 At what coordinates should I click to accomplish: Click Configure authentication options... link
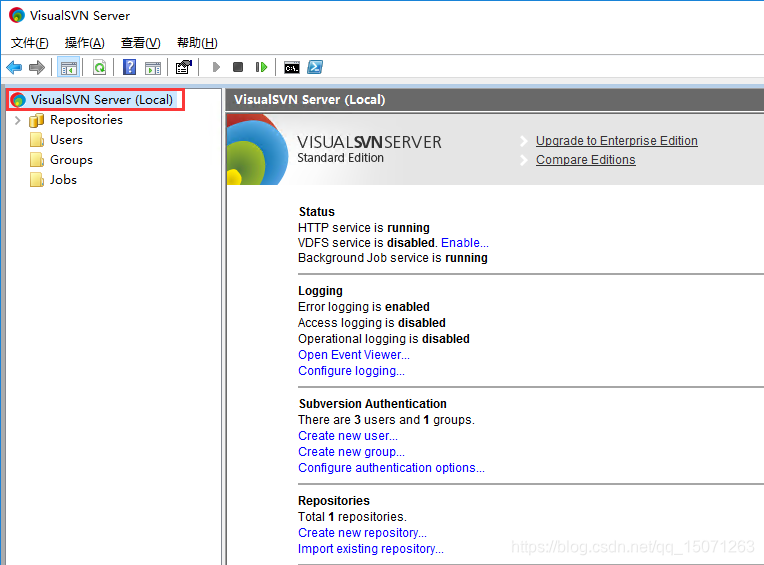[391, 468]
